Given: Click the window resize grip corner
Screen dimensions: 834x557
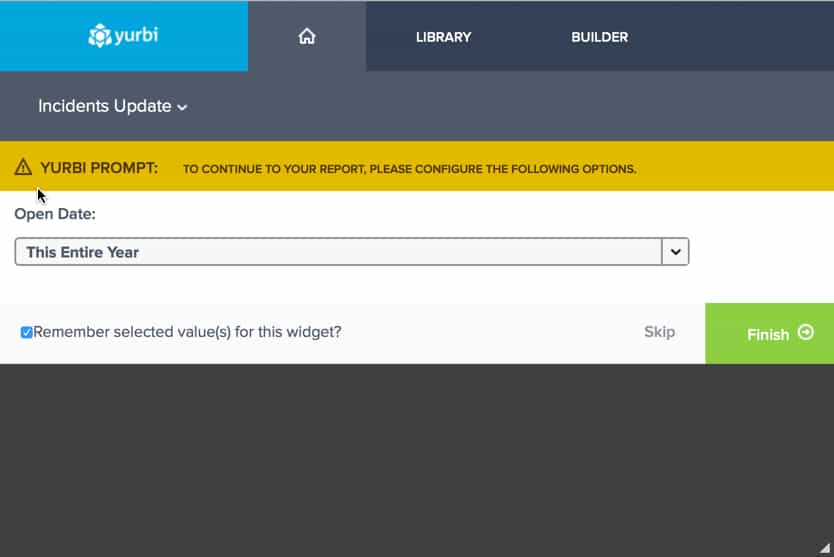Looking at the screenshot, I should [824, 548].
